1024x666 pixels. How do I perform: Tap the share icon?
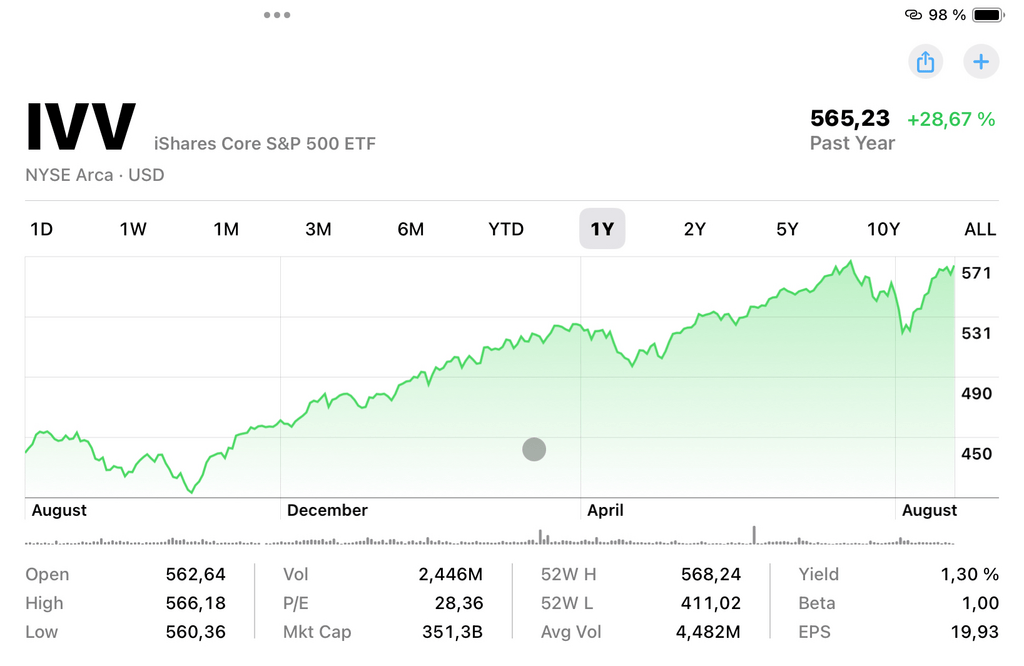point(925,62)
